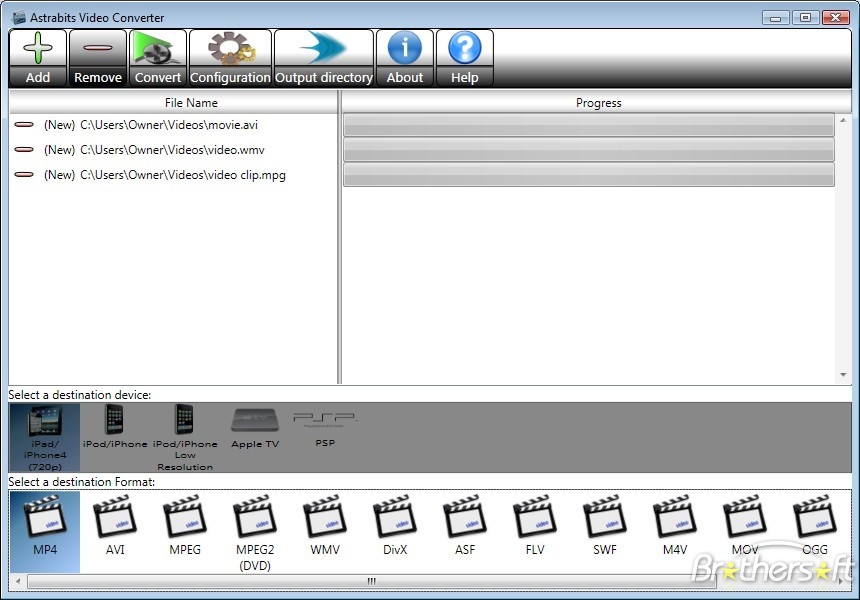This screenshot has width=860, height=600.
Task: Click the progress bar for video clip.mpg
Action: pyautogui.click(x=589, y=175)
